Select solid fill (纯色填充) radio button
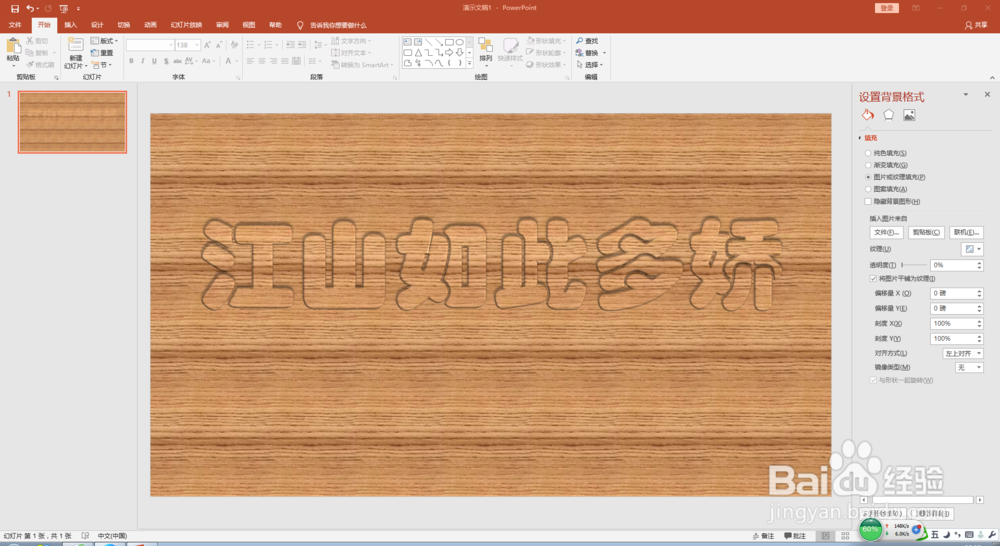 868,153
